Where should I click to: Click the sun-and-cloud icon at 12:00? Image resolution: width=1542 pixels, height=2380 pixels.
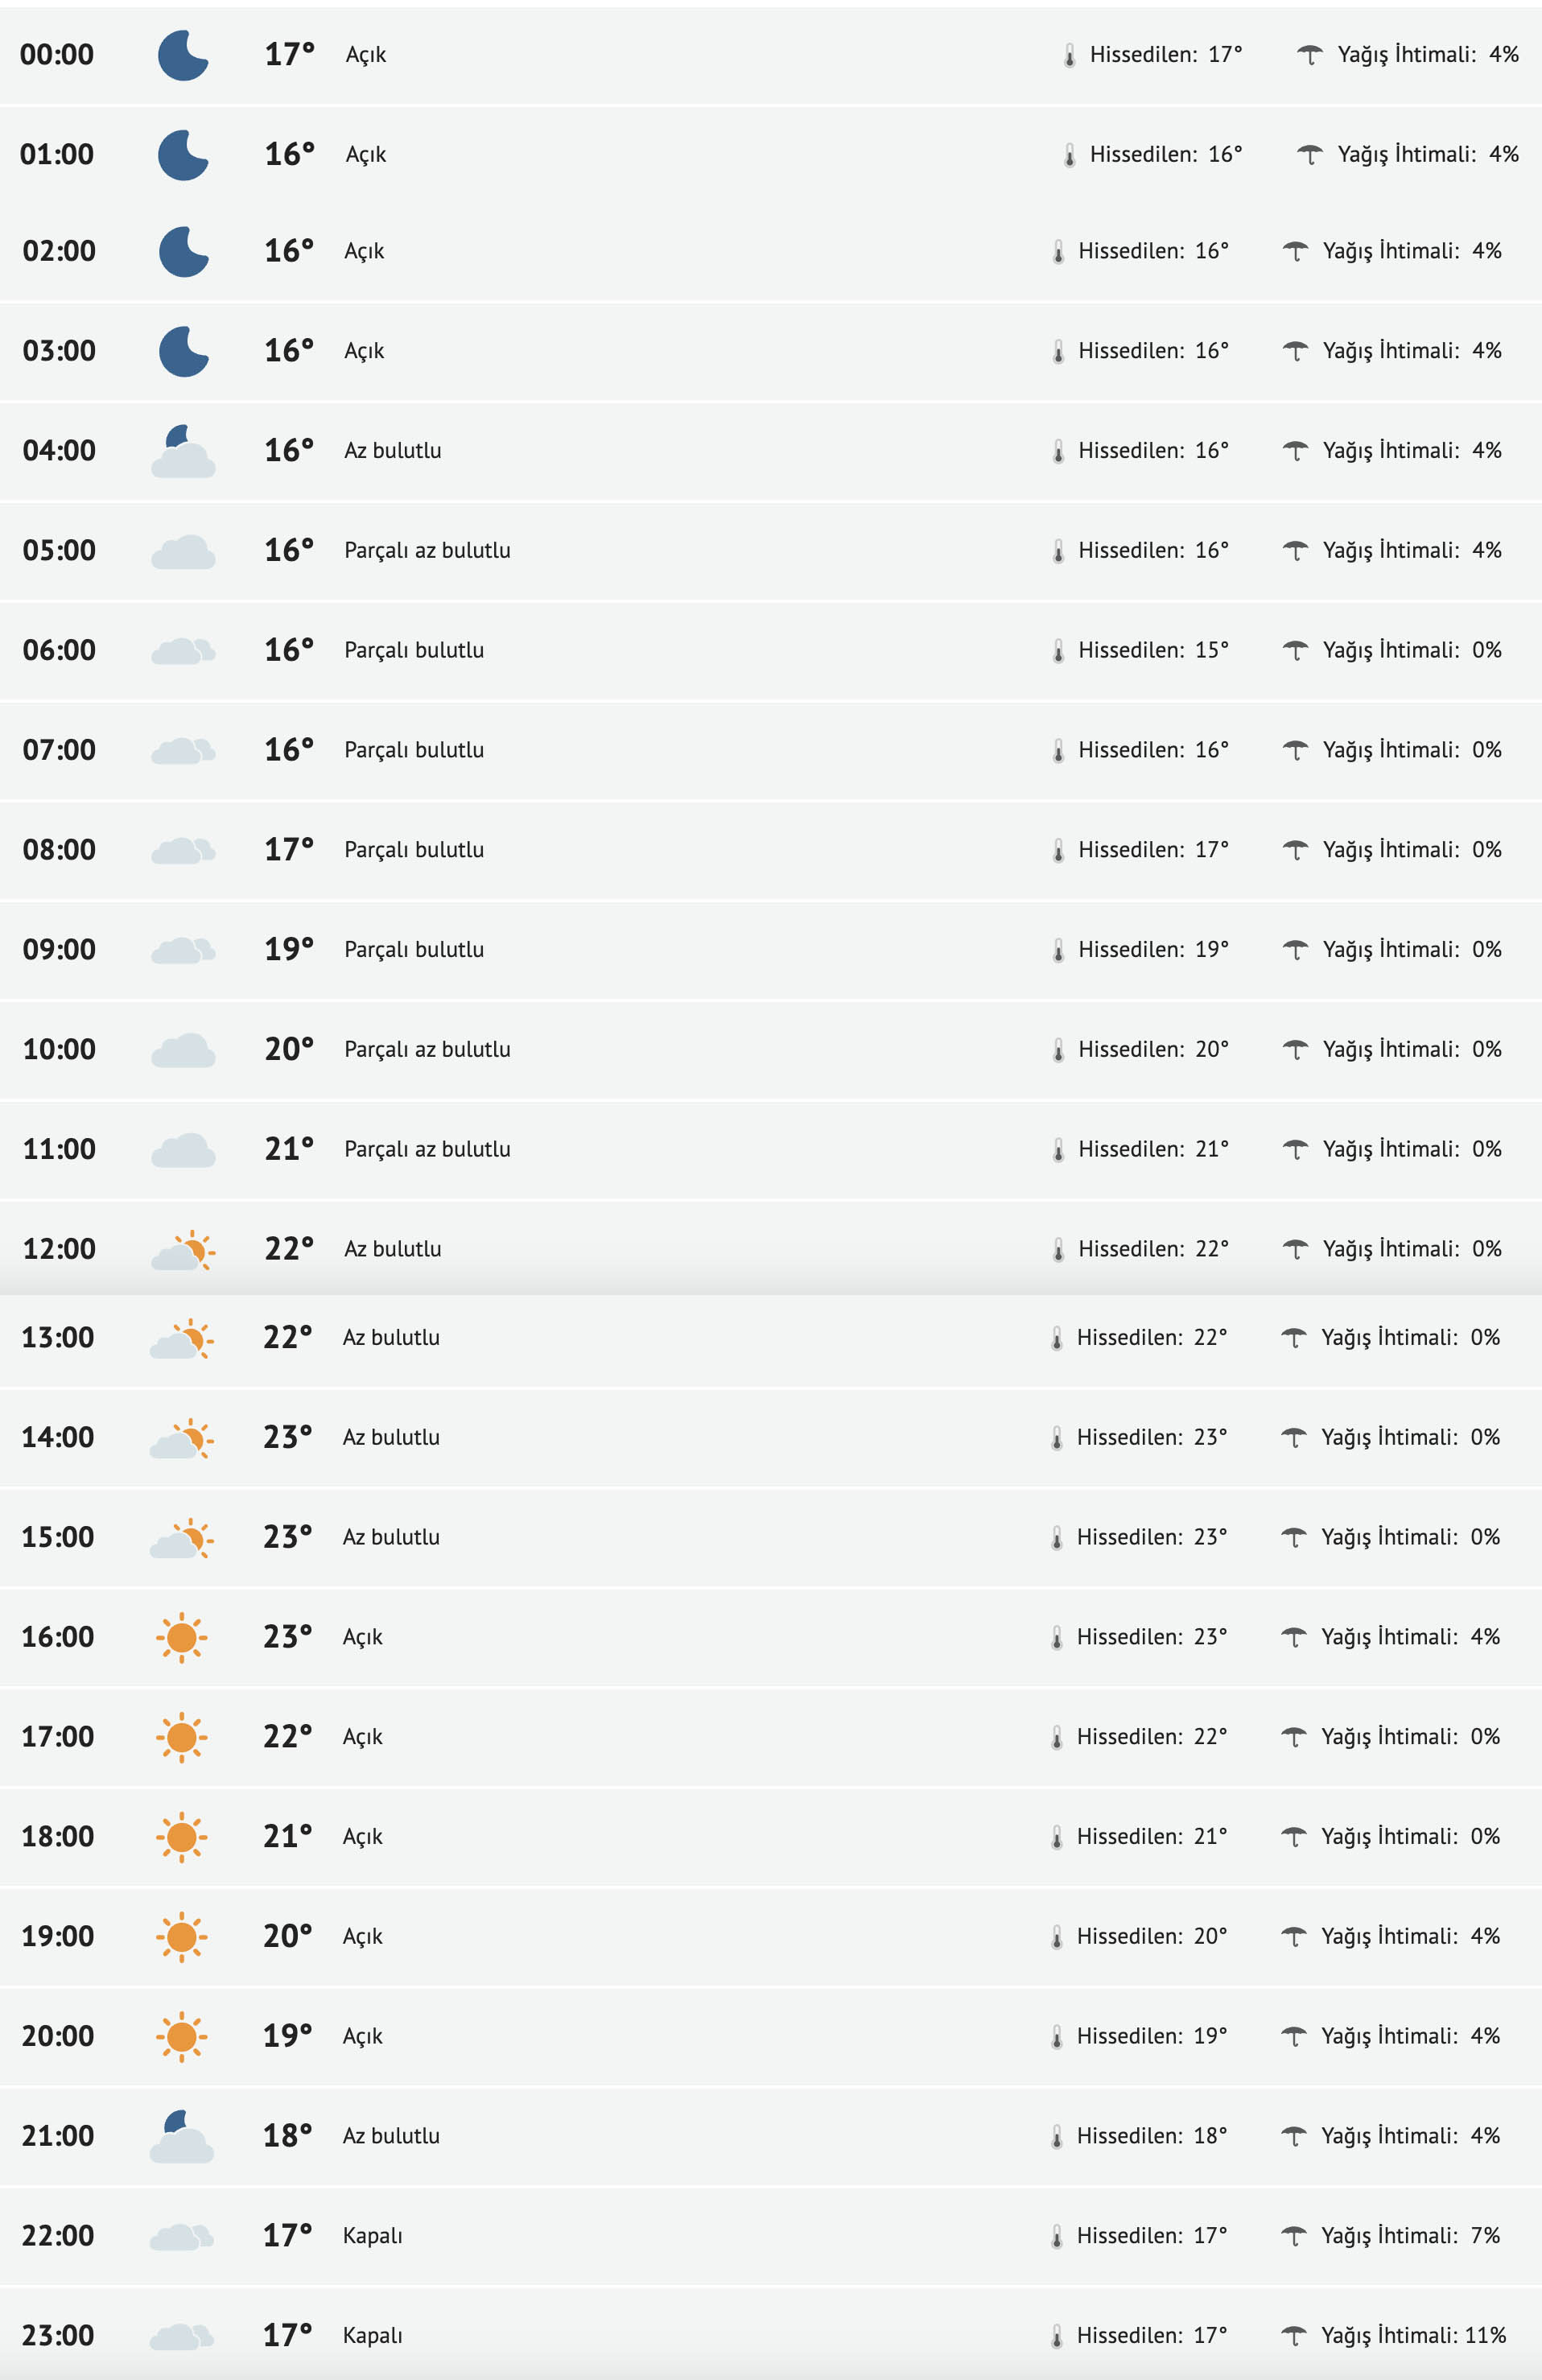tap(183, 1250)
